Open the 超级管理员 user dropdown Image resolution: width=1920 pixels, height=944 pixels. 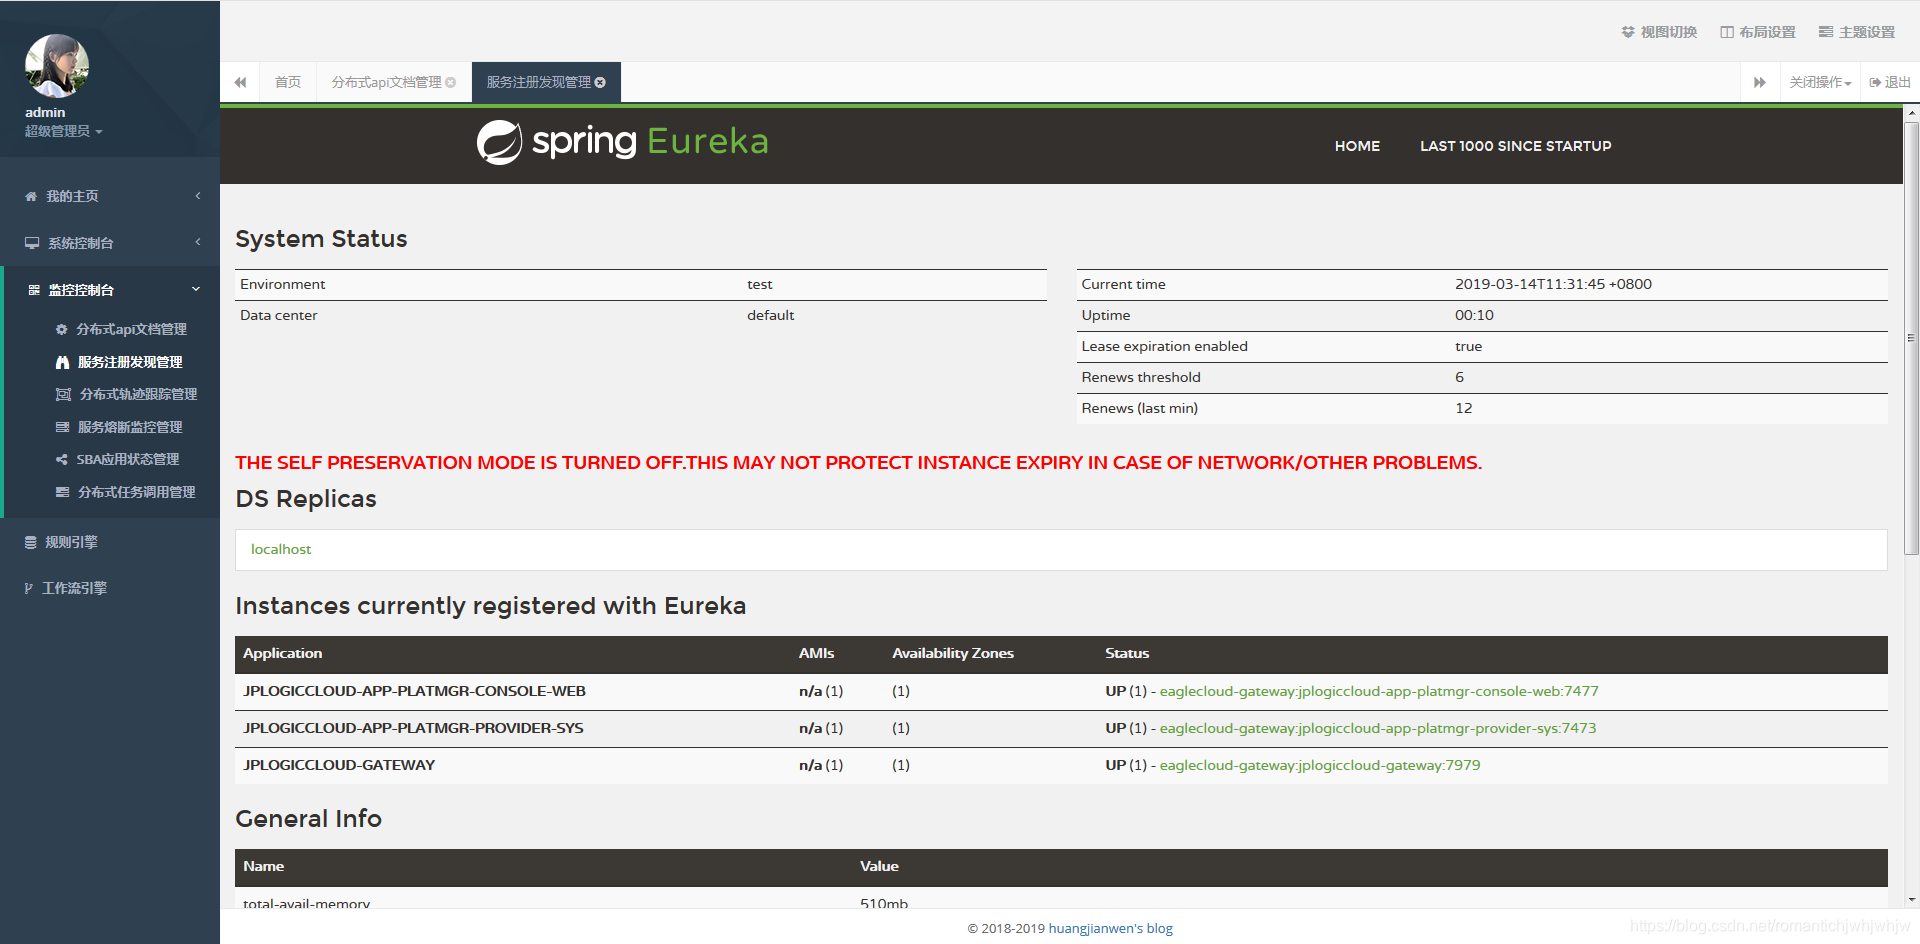coord(64,131)
